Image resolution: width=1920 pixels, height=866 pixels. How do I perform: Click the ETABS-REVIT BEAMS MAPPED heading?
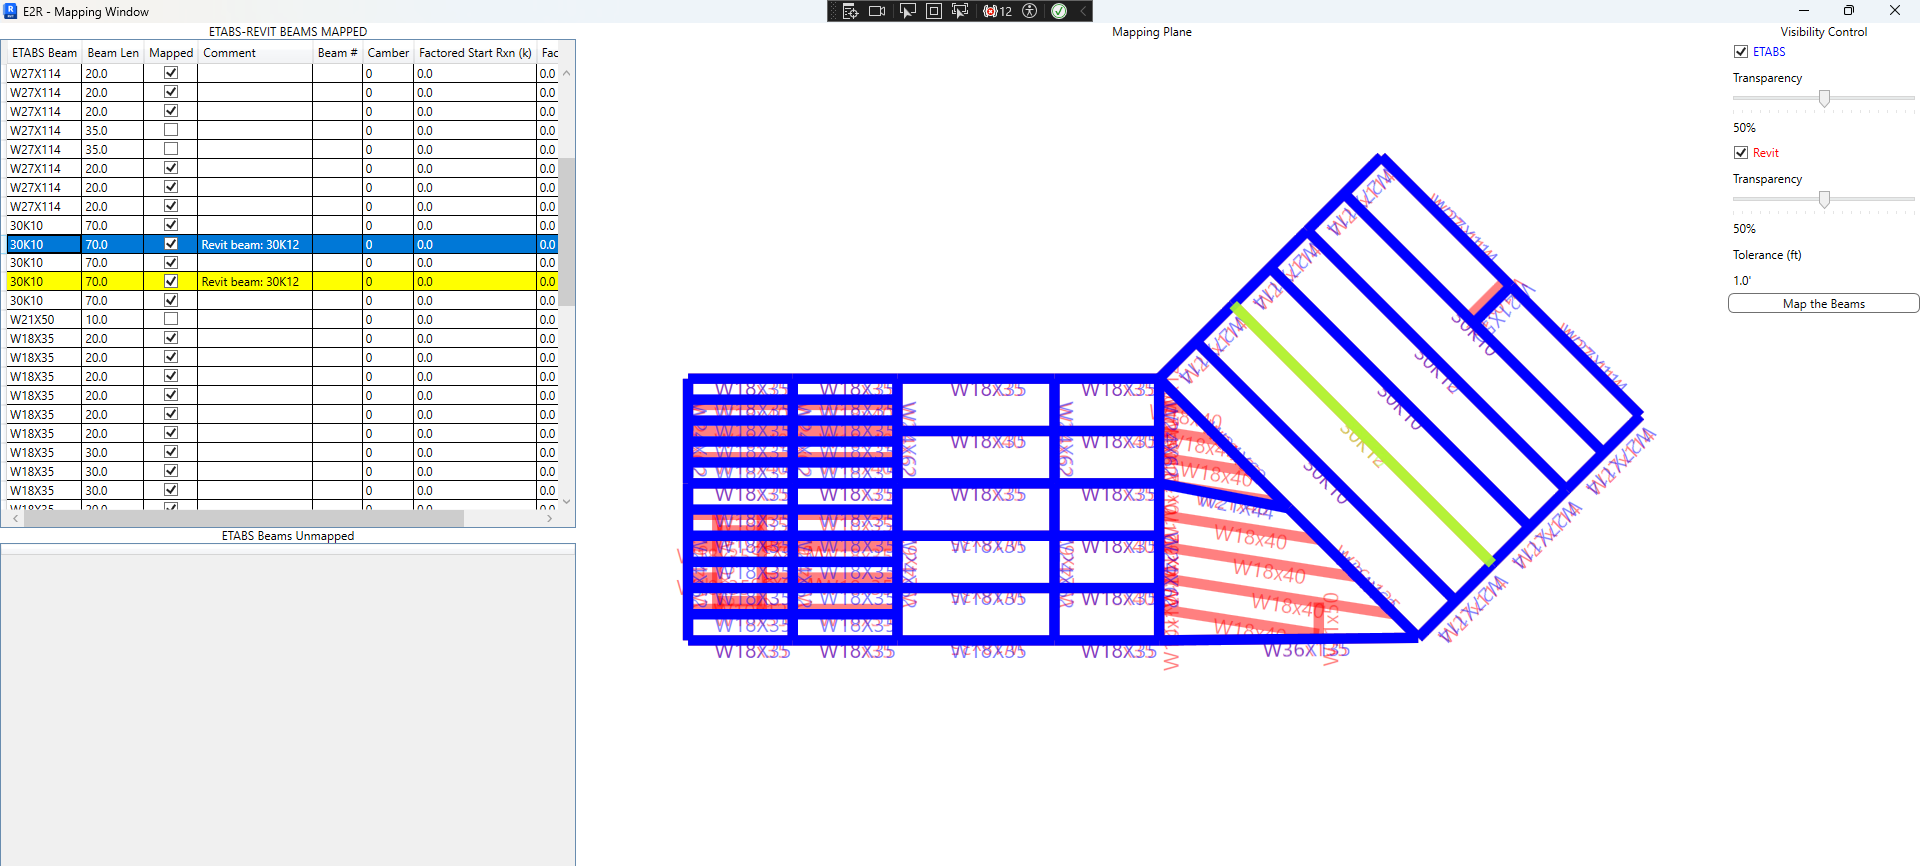coord(288,32)
